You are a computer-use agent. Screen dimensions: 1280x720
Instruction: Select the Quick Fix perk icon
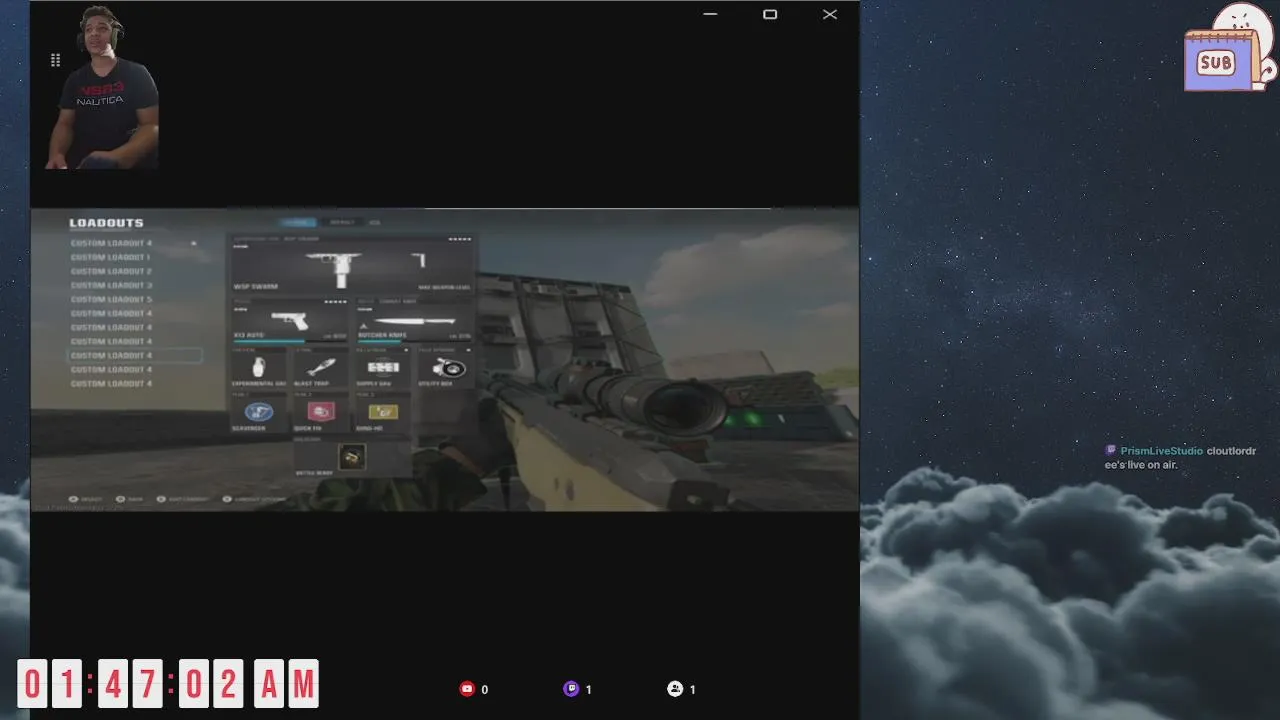[x=320, y=412]
